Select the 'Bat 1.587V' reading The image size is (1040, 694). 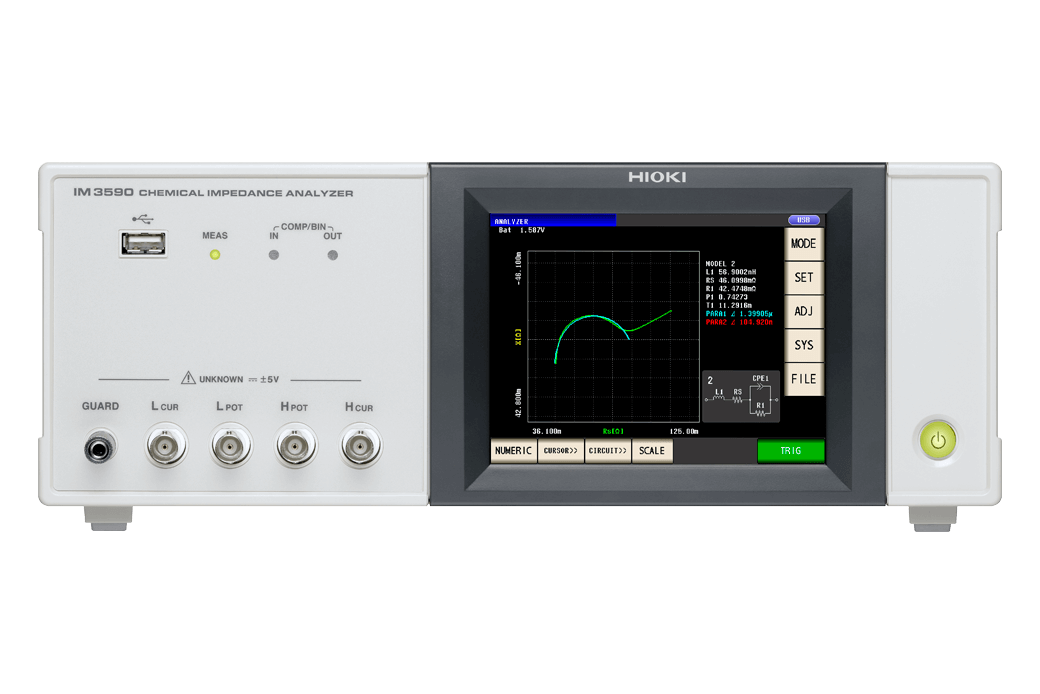pos(521,231)
